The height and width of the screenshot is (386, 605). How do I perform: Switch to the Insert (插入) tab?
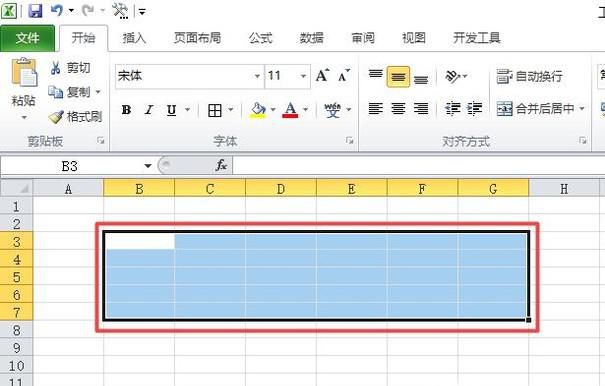tap(134, 38)
